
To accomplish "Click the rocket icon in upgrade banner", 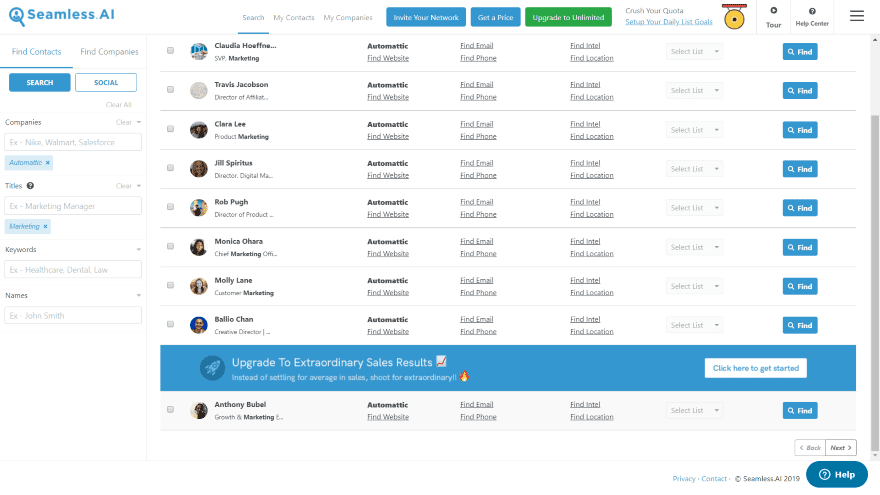I will coord(212,368).
